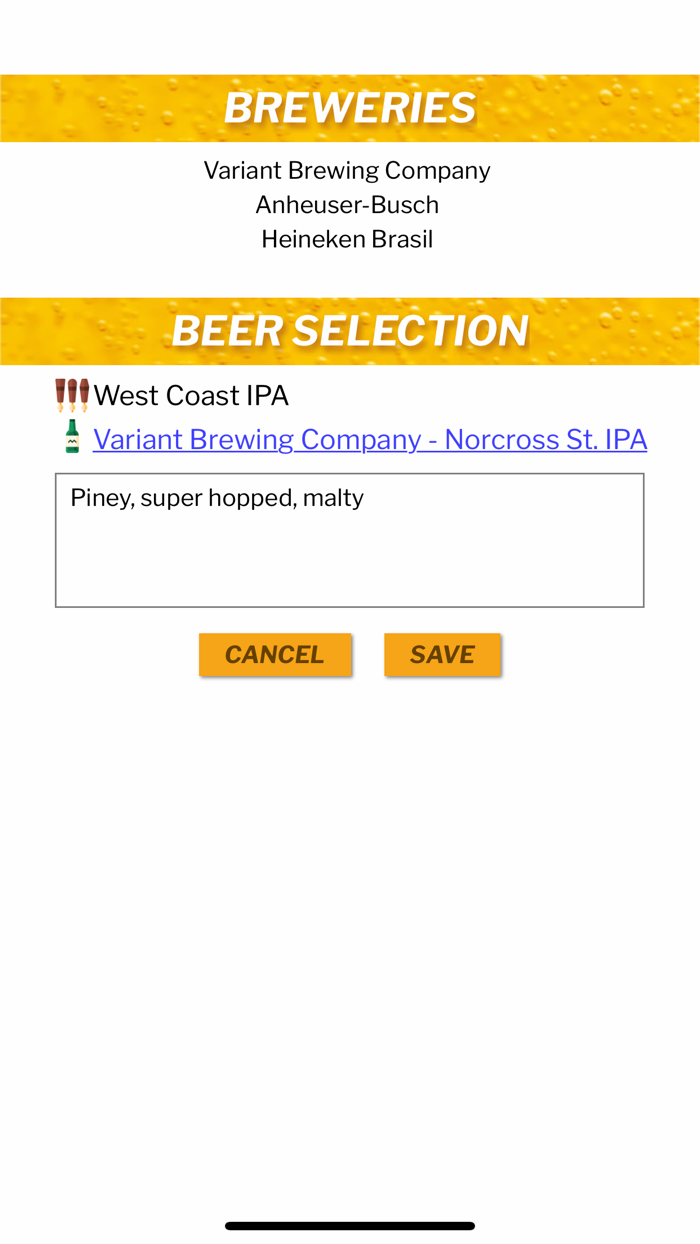Image resolution: width=700 pixels, height=1244 pixels.
Task: Click the SAVE button's orange background
Action: click(x=443, y=654)
